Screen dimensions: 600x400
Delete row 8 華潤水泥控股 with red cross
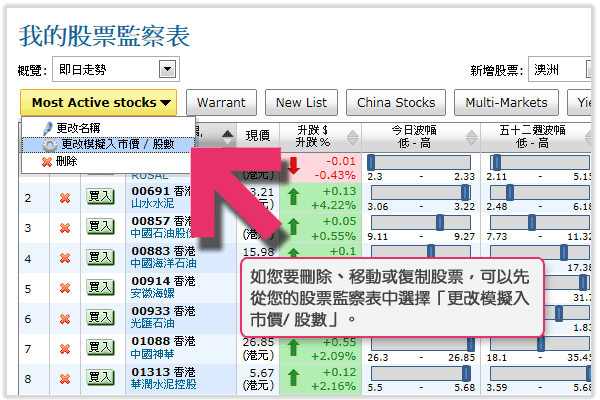(65, 379)
